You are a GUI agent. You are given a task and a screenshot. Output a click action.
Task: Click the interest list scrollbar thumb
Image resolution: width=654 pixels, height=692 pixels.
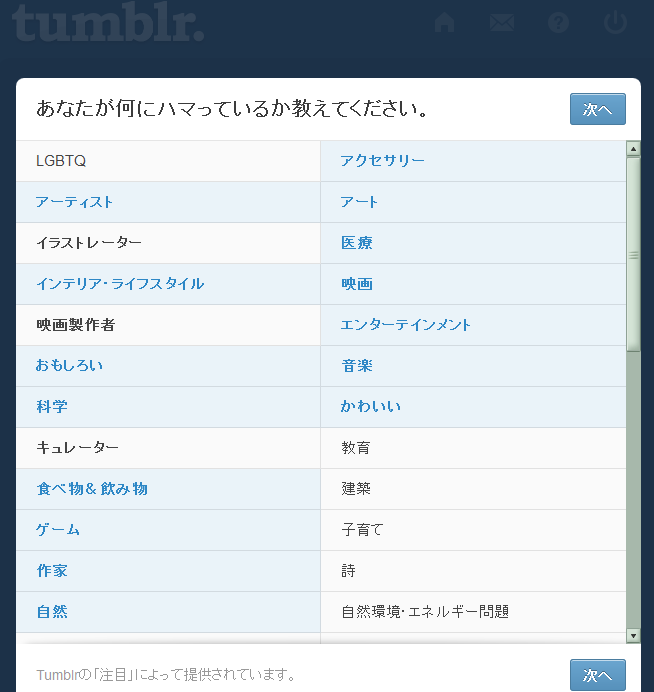pos(633,255)
